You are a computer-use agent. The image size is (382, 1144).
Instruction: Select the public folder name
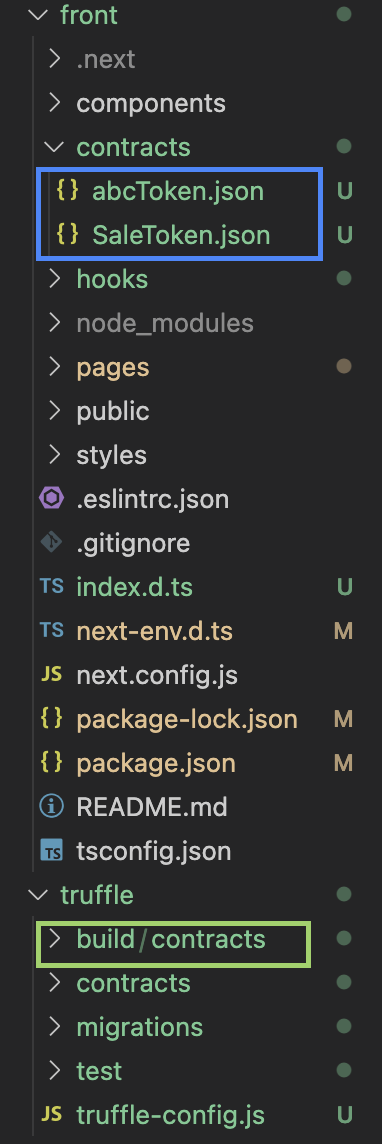click(x=113, y=411)
